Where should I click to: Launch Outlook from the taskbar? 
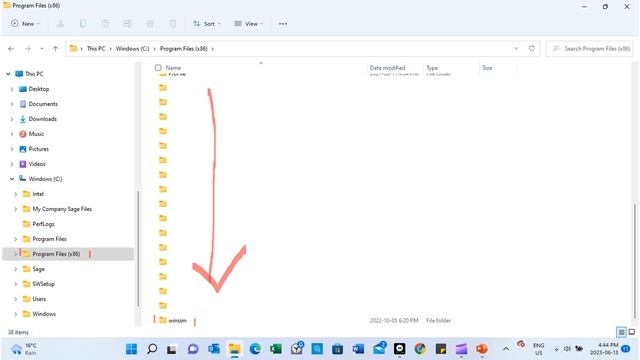214,349
